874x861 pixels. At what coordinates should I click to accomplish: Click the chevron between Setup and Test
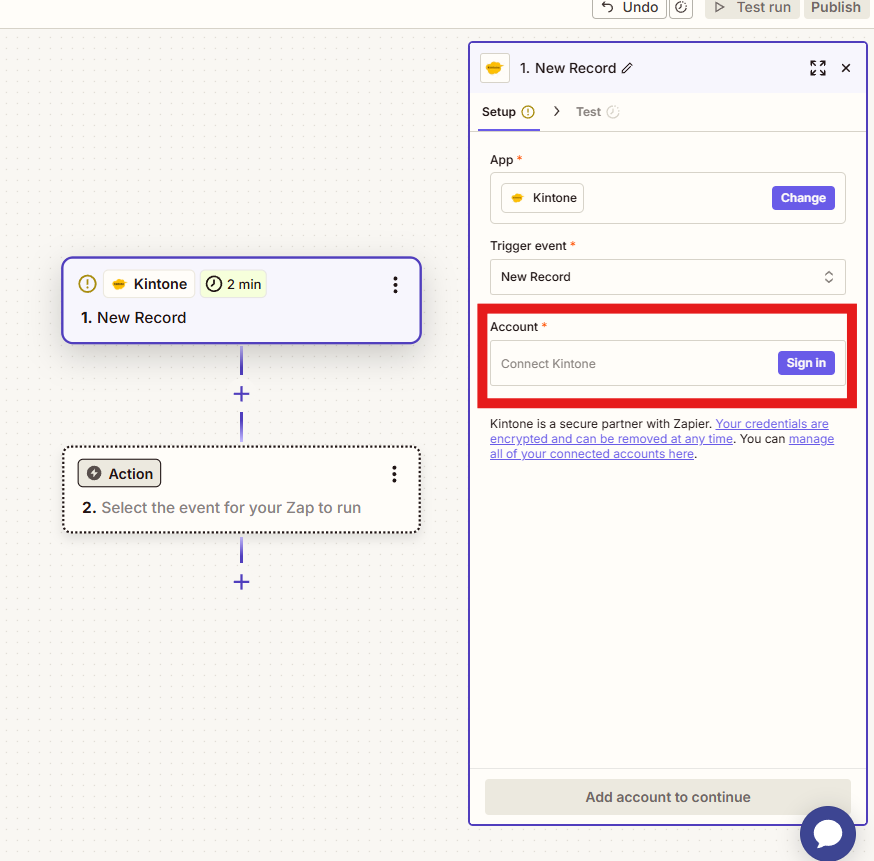556,111
